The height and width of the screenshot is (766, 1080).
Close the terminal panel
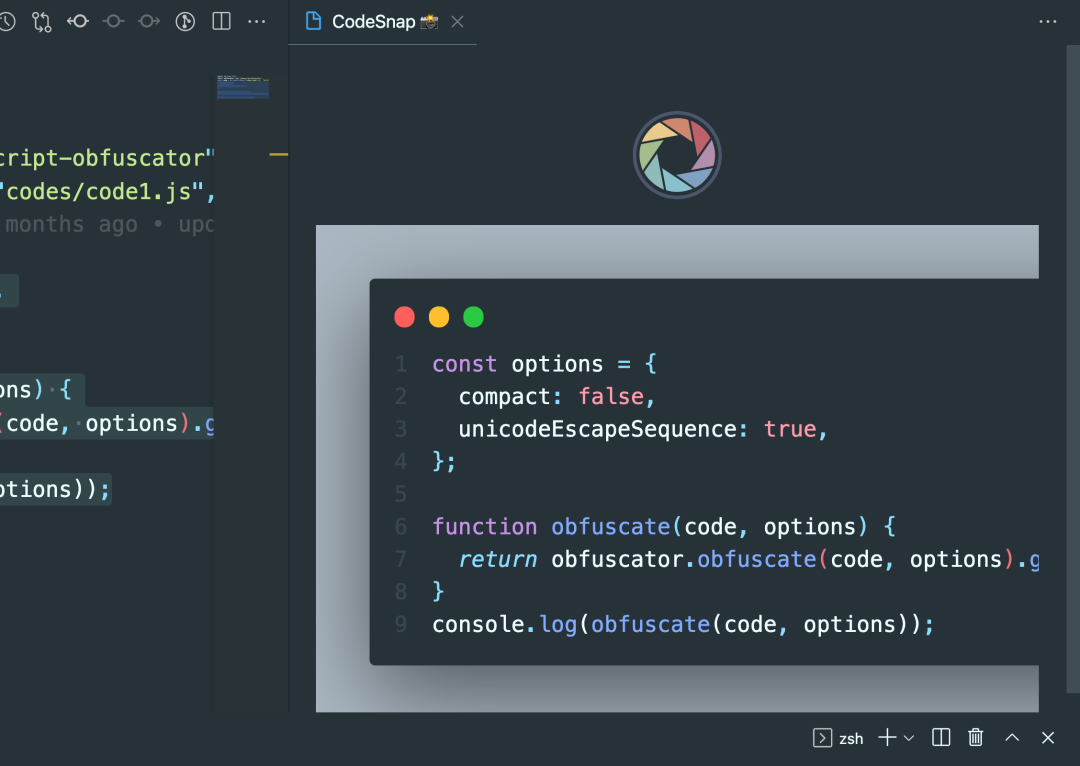pyautogui.click(x=1048, y=738)
